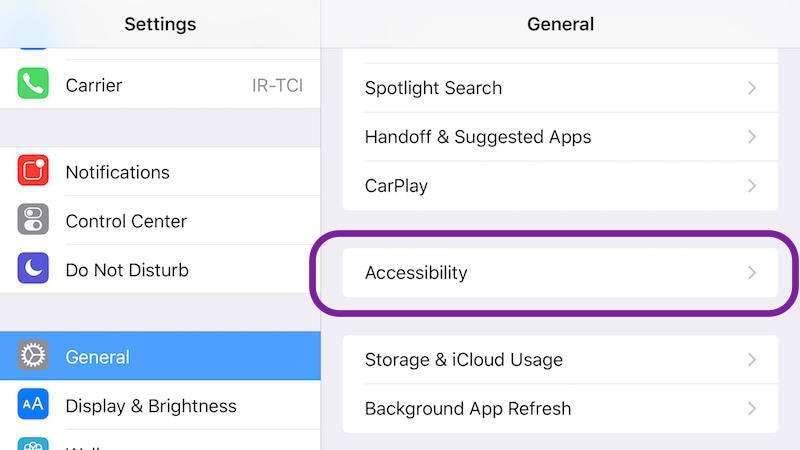Tap the green Carrier phone icon
This screenshot has height=450, width=800.
(33, 85)
